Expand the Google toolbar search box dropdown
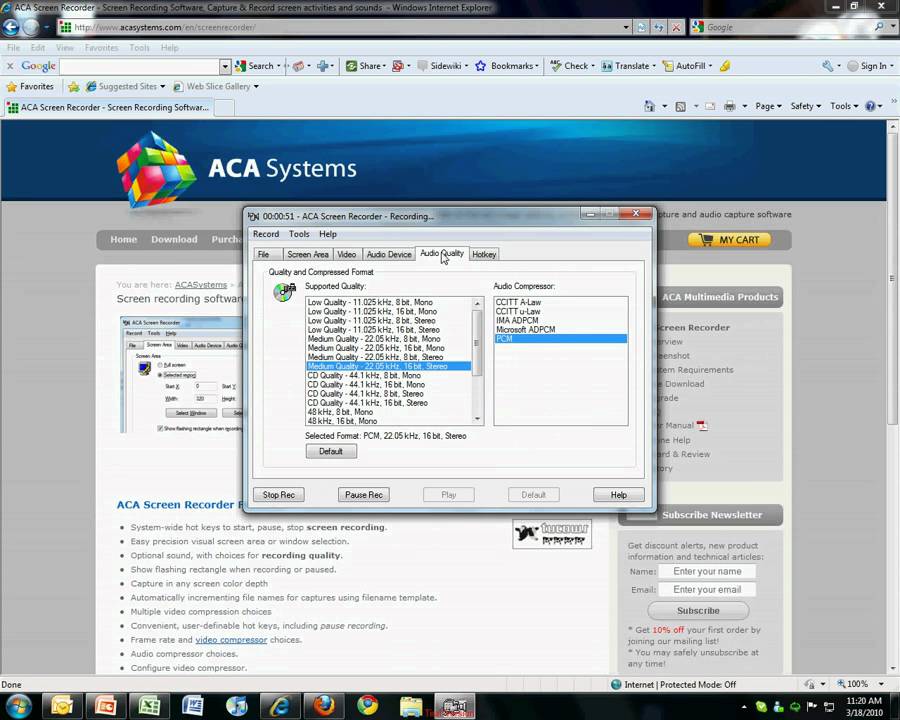Image resolution: width=900 pixels, height=720 pixels. click(x=225, y=67)
